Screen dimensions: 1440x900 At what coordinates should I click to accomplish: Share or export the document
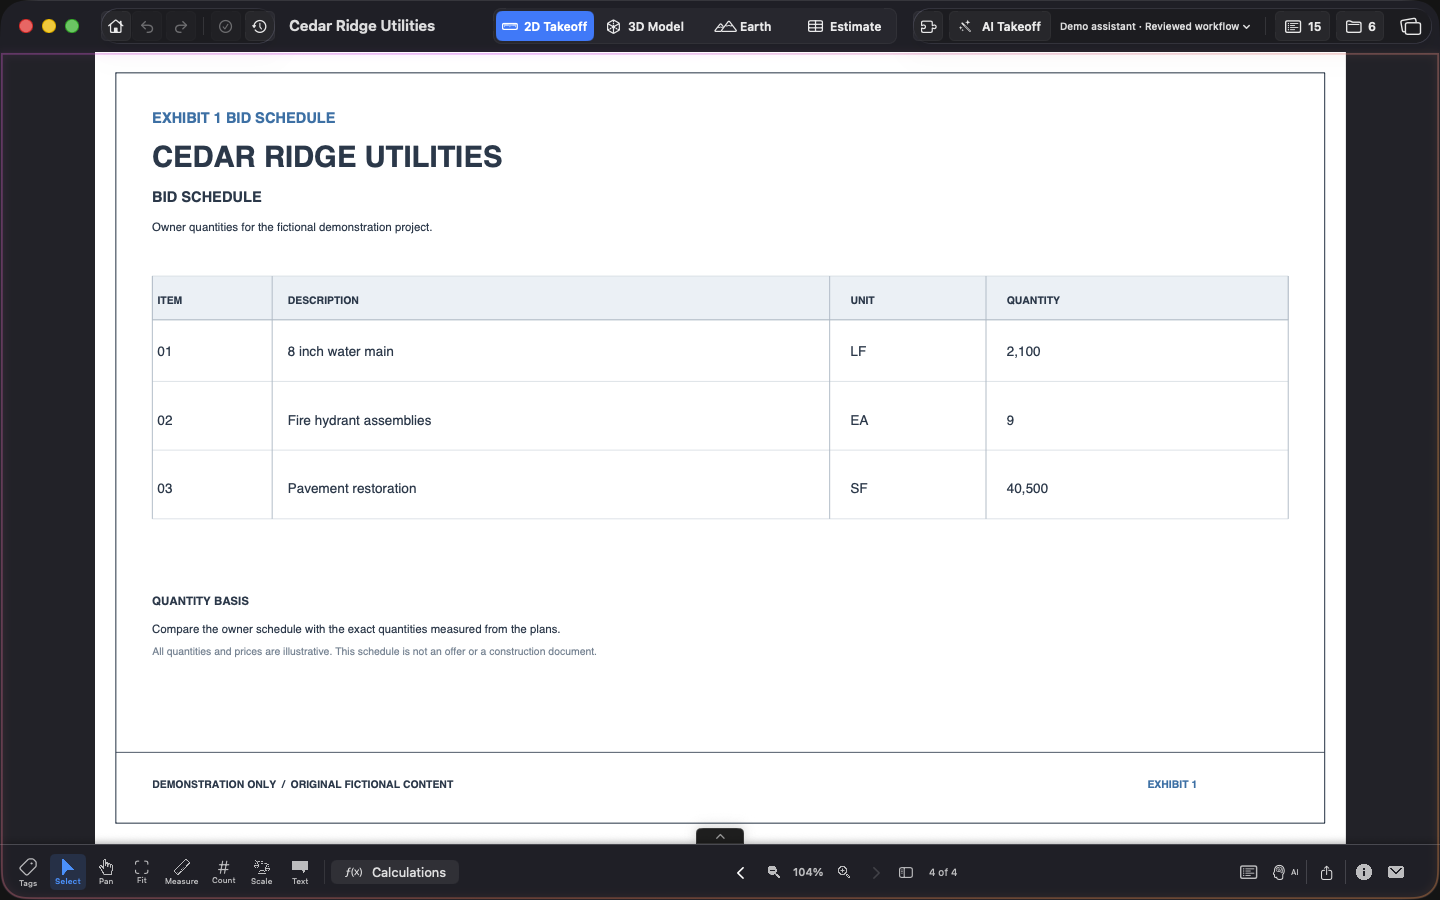coord(1326,873)
